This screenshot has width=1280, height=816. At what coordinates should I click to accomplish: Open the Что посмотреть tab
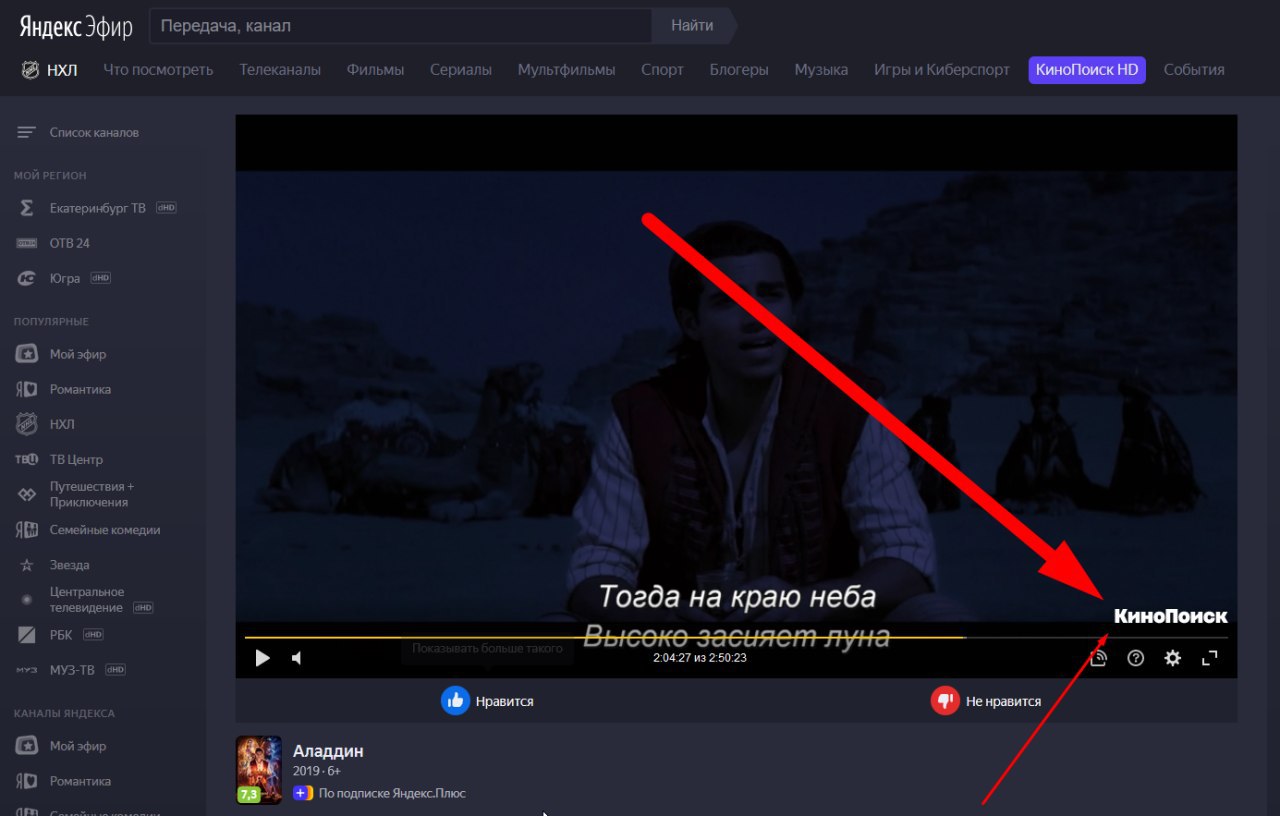coord(158,70)
